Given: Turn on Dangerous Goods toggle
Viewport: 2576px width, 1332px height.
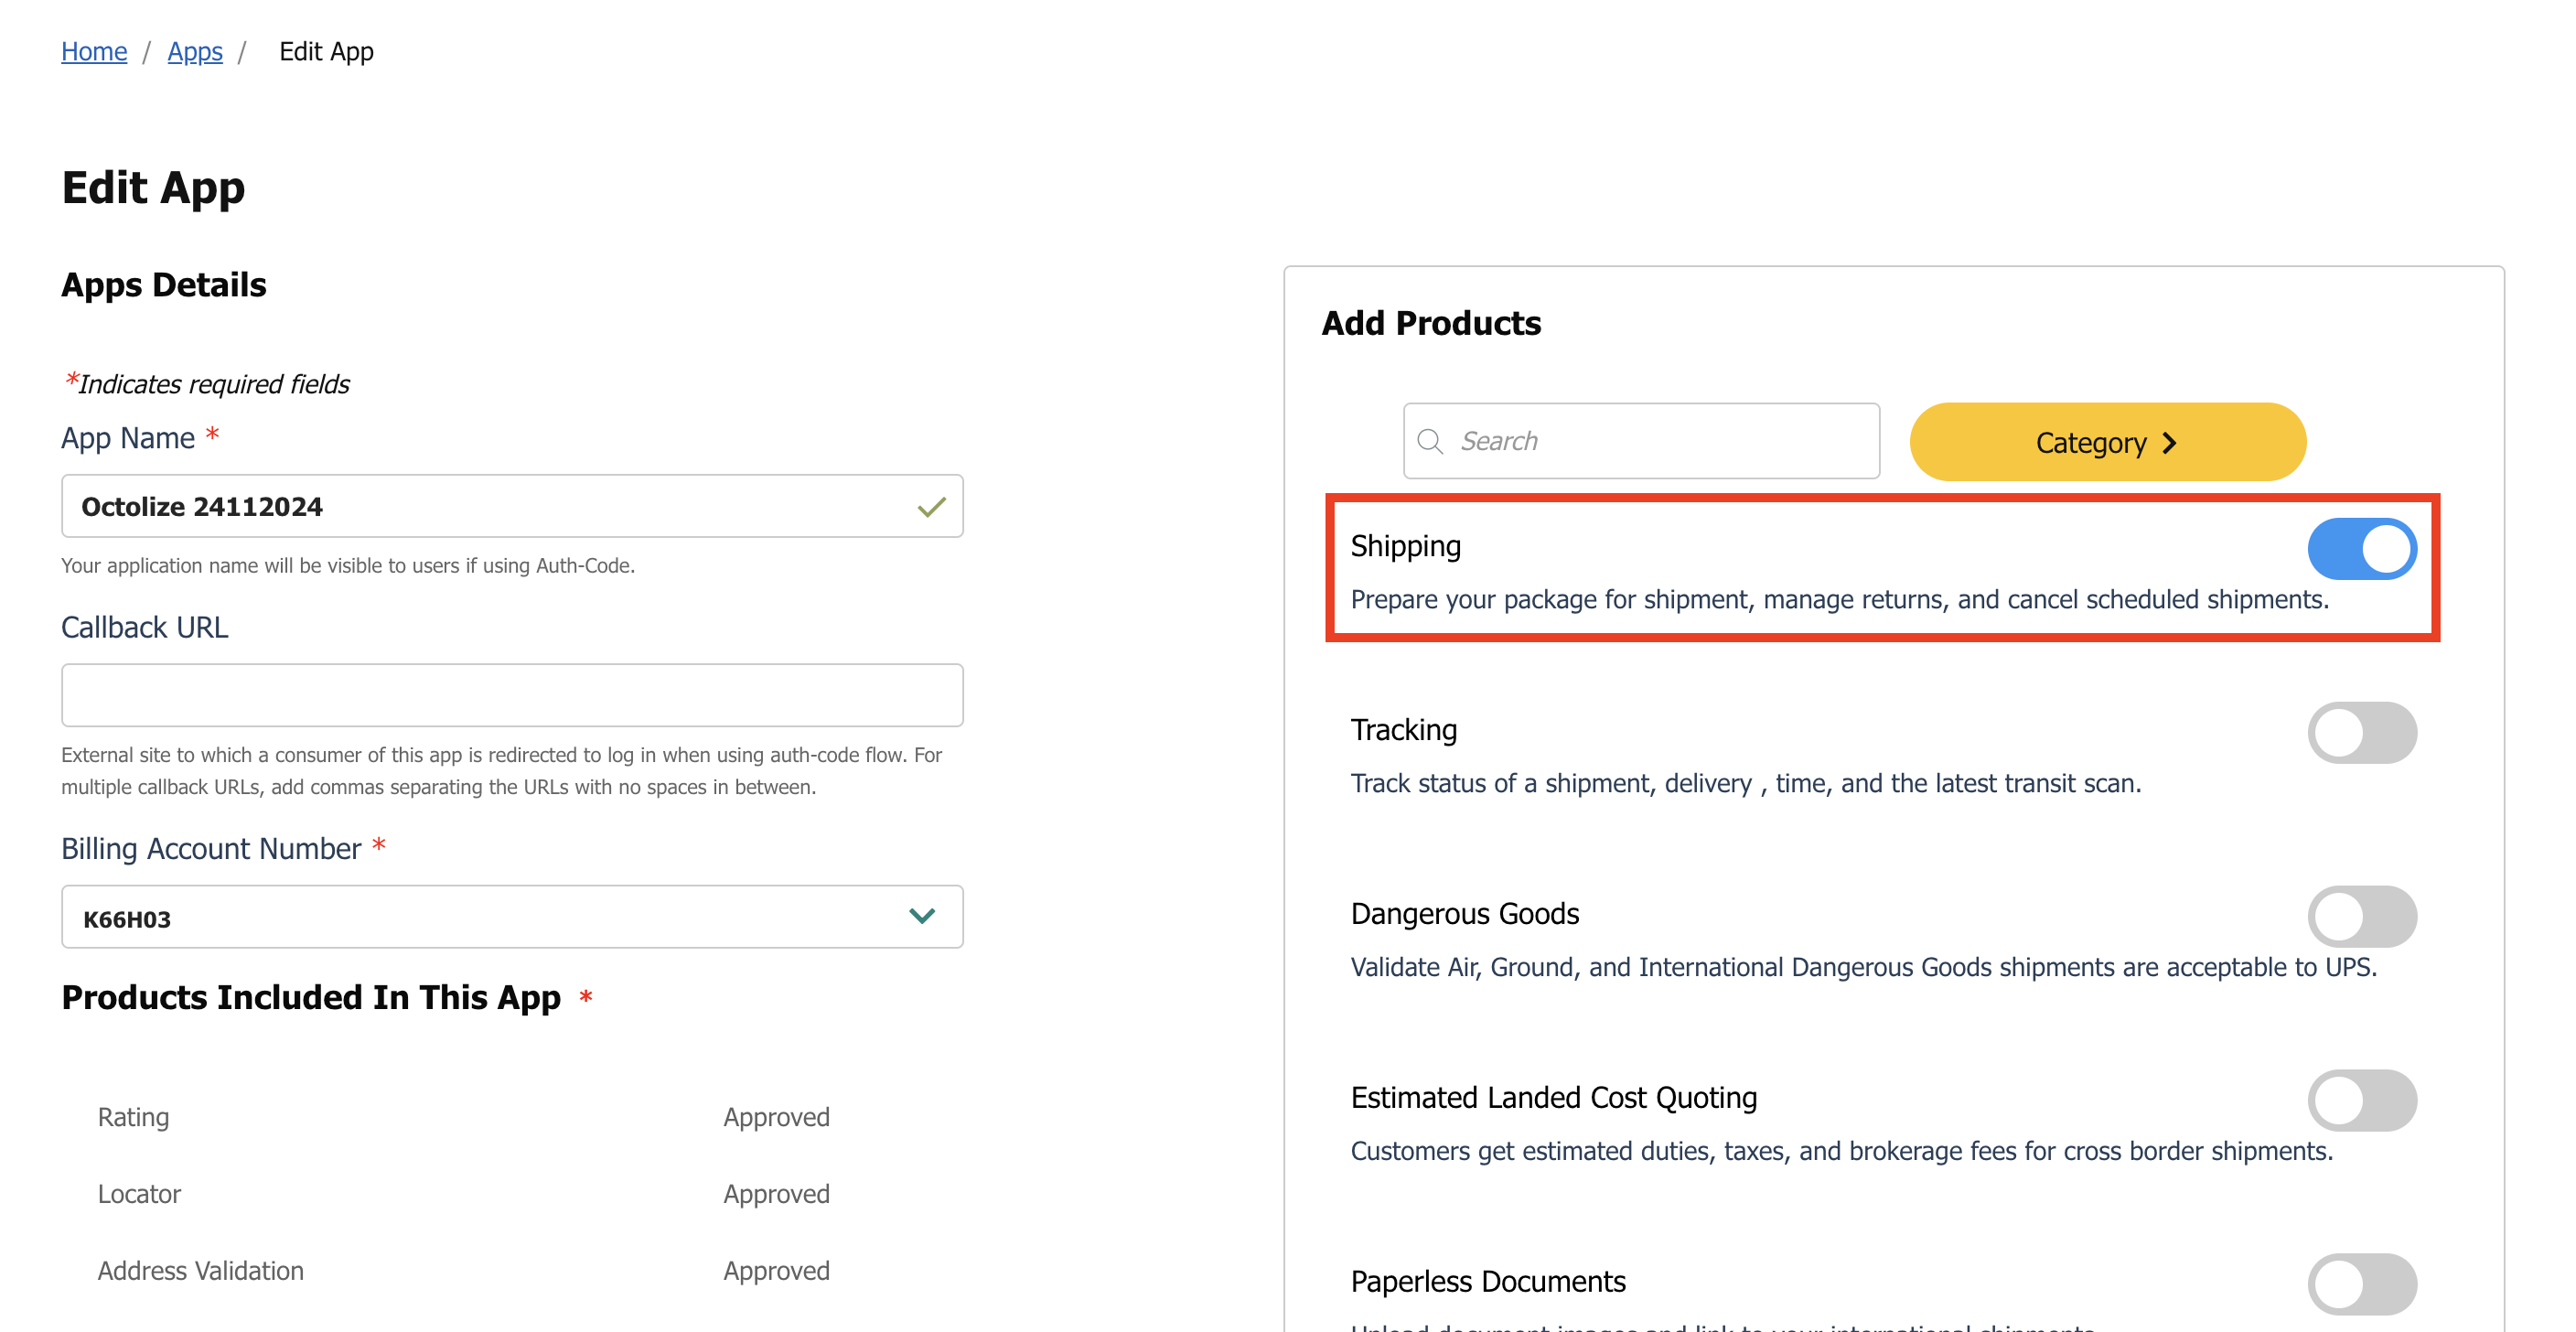Looking at the screenshot, I should [2361, 917].
